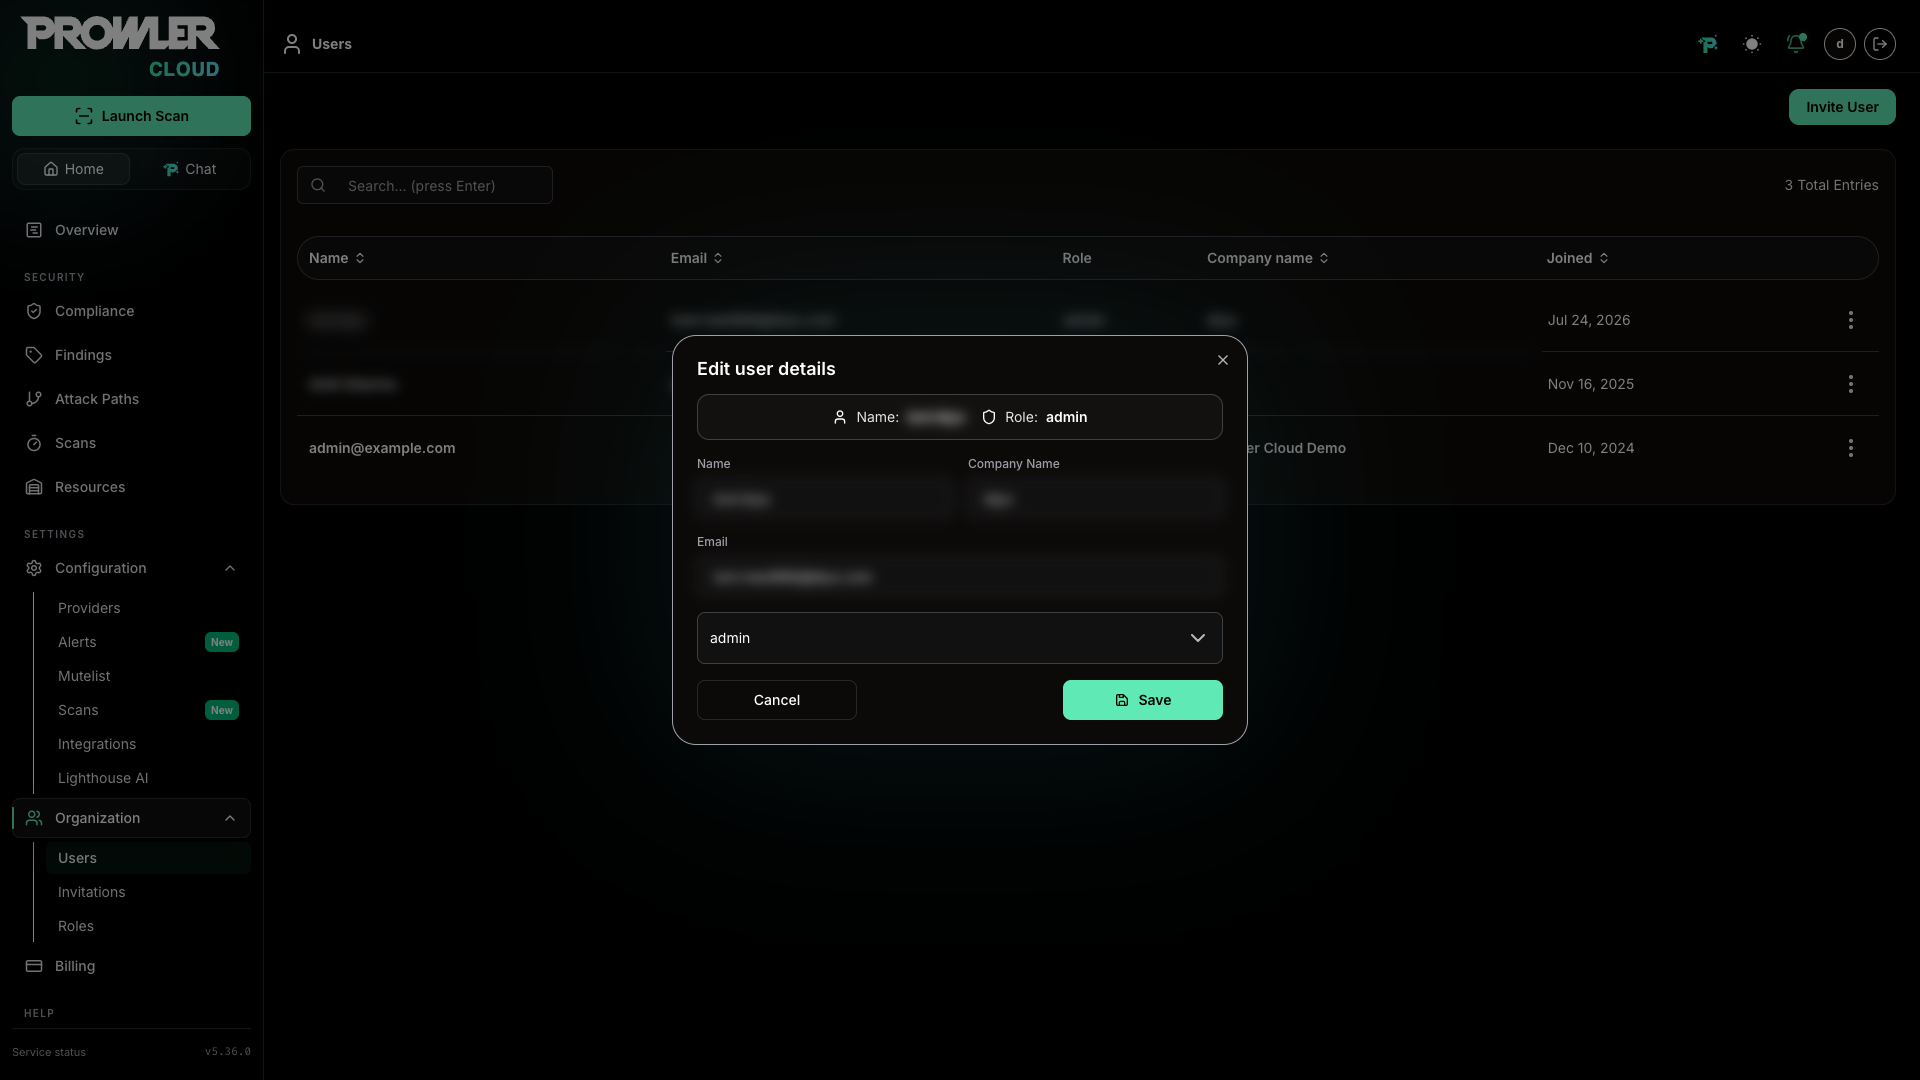Screen dimensions: 1920x1080
Task: Open the notifications bell
Action: [1796, 44]
